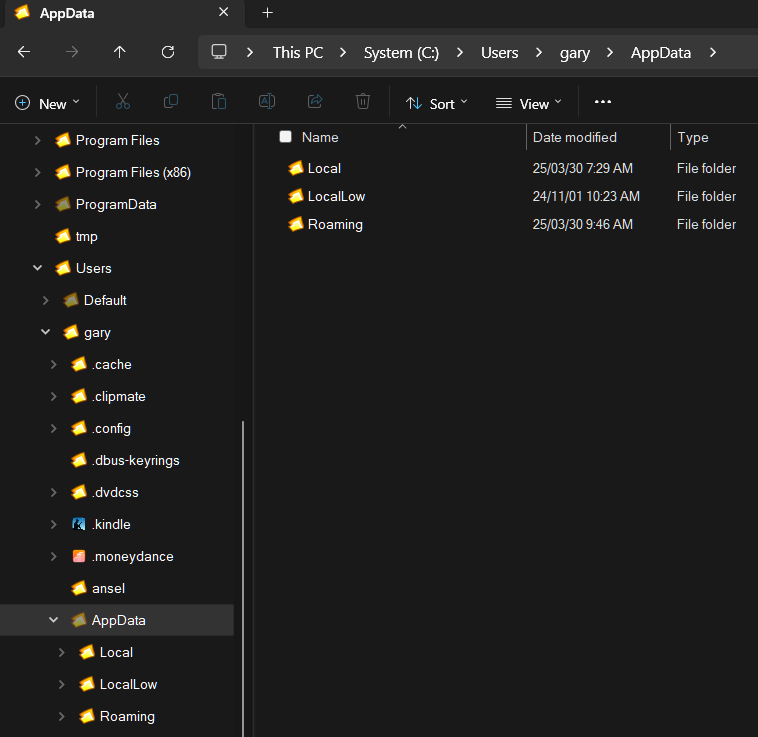Expand the Program Files tree node
758x737 pixels.
click(37, 140)
